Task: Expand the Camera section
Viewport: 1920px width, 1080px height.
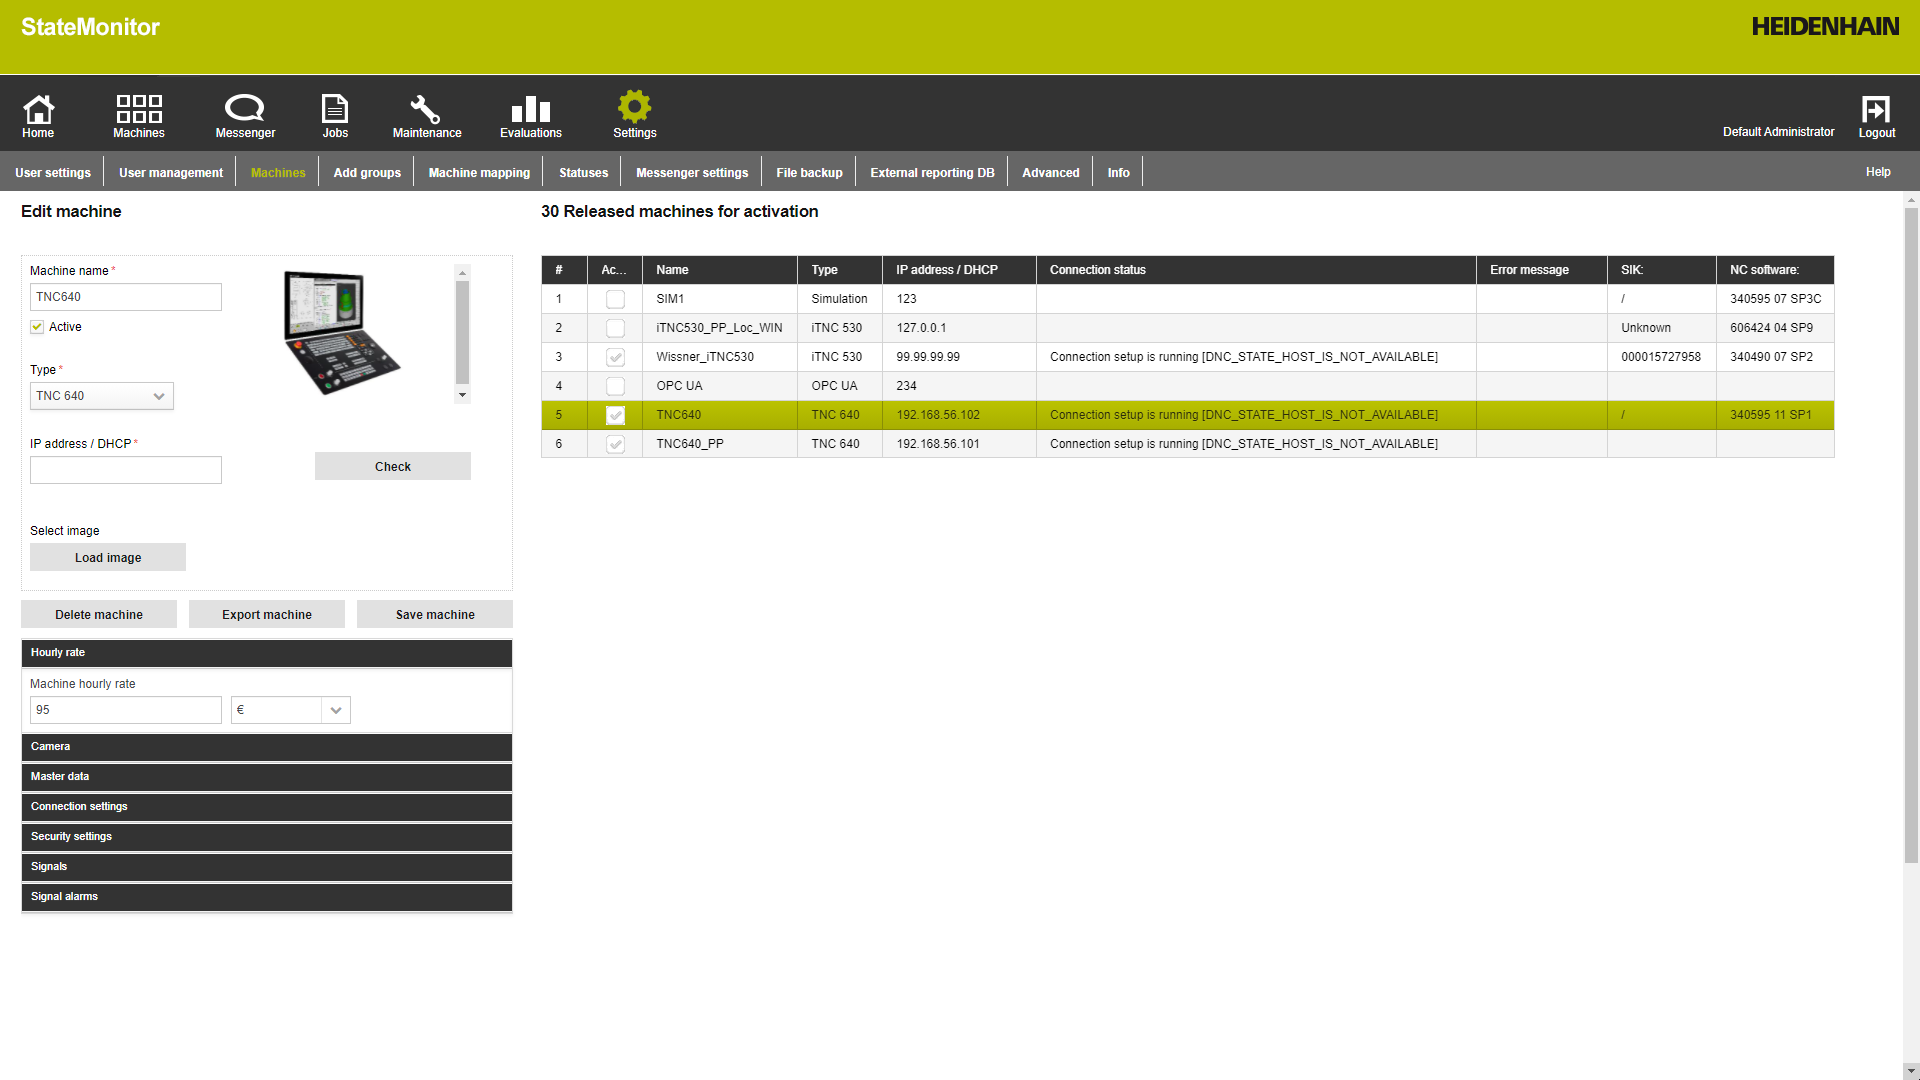Action: 267,747
